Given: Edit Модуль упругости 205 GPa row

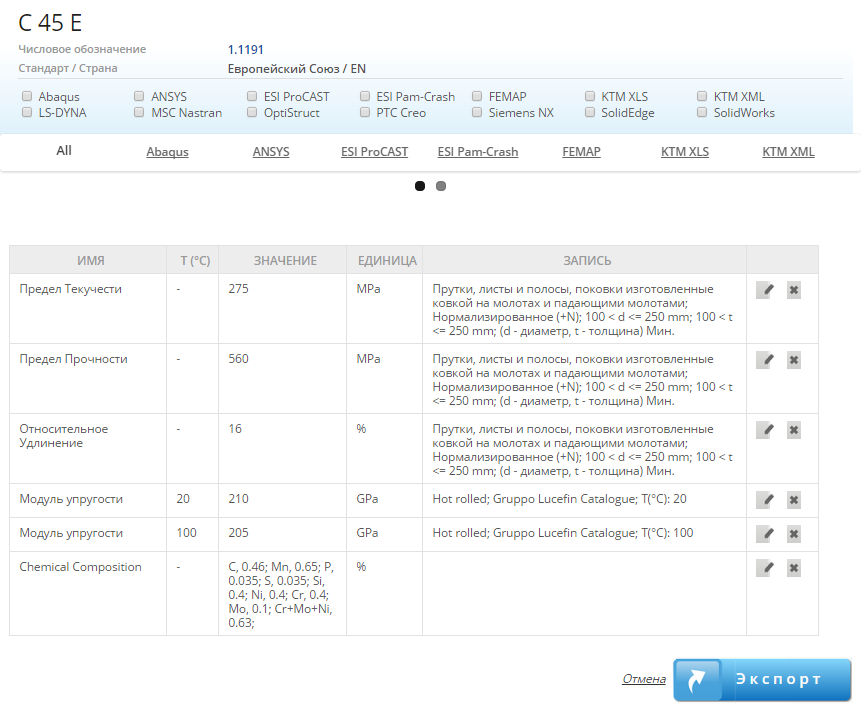Looking at the screenshot, I should 765,534.
